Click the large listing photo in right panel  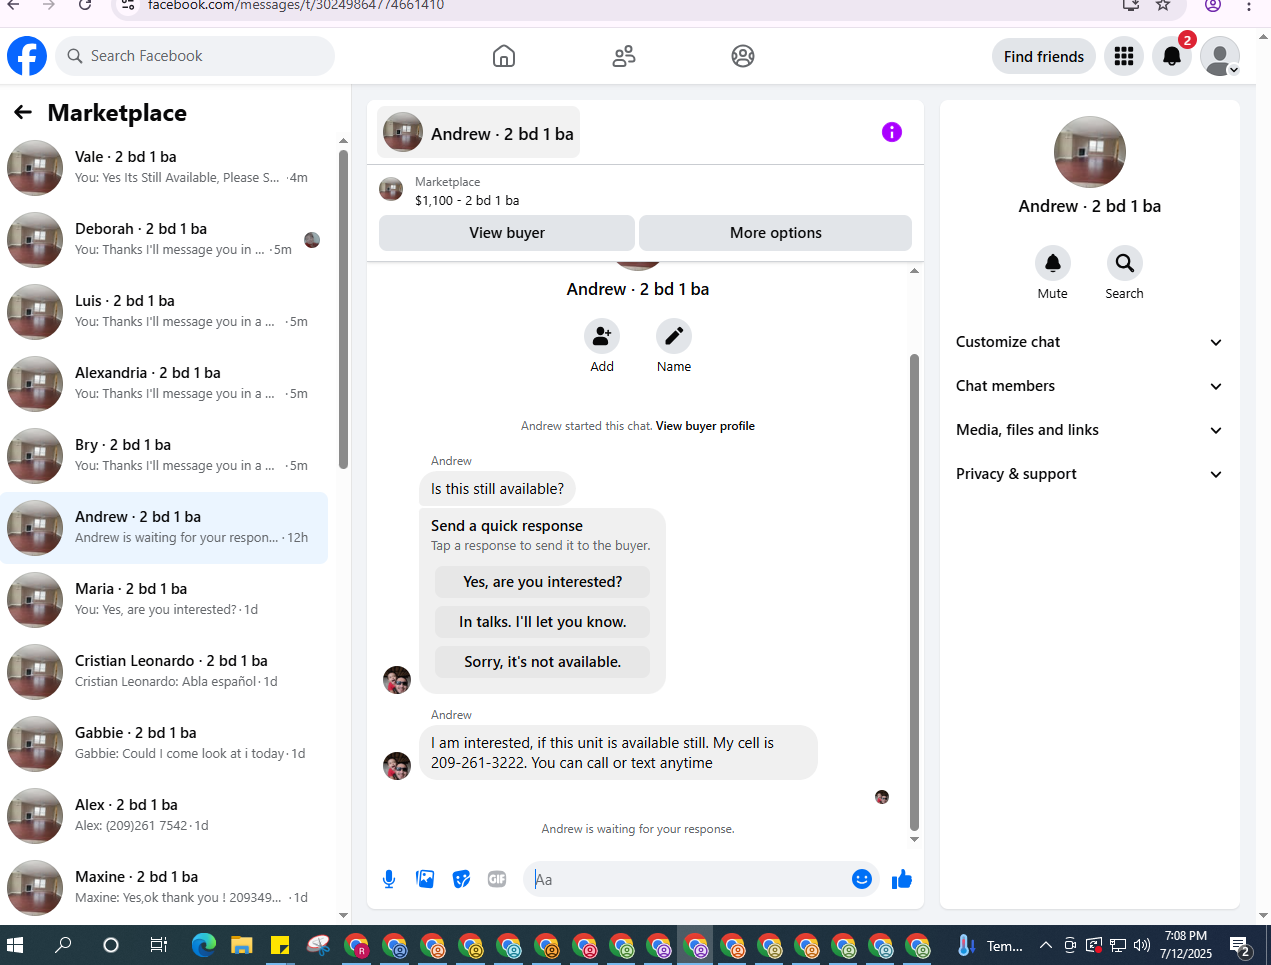(x=1090, y=152)
